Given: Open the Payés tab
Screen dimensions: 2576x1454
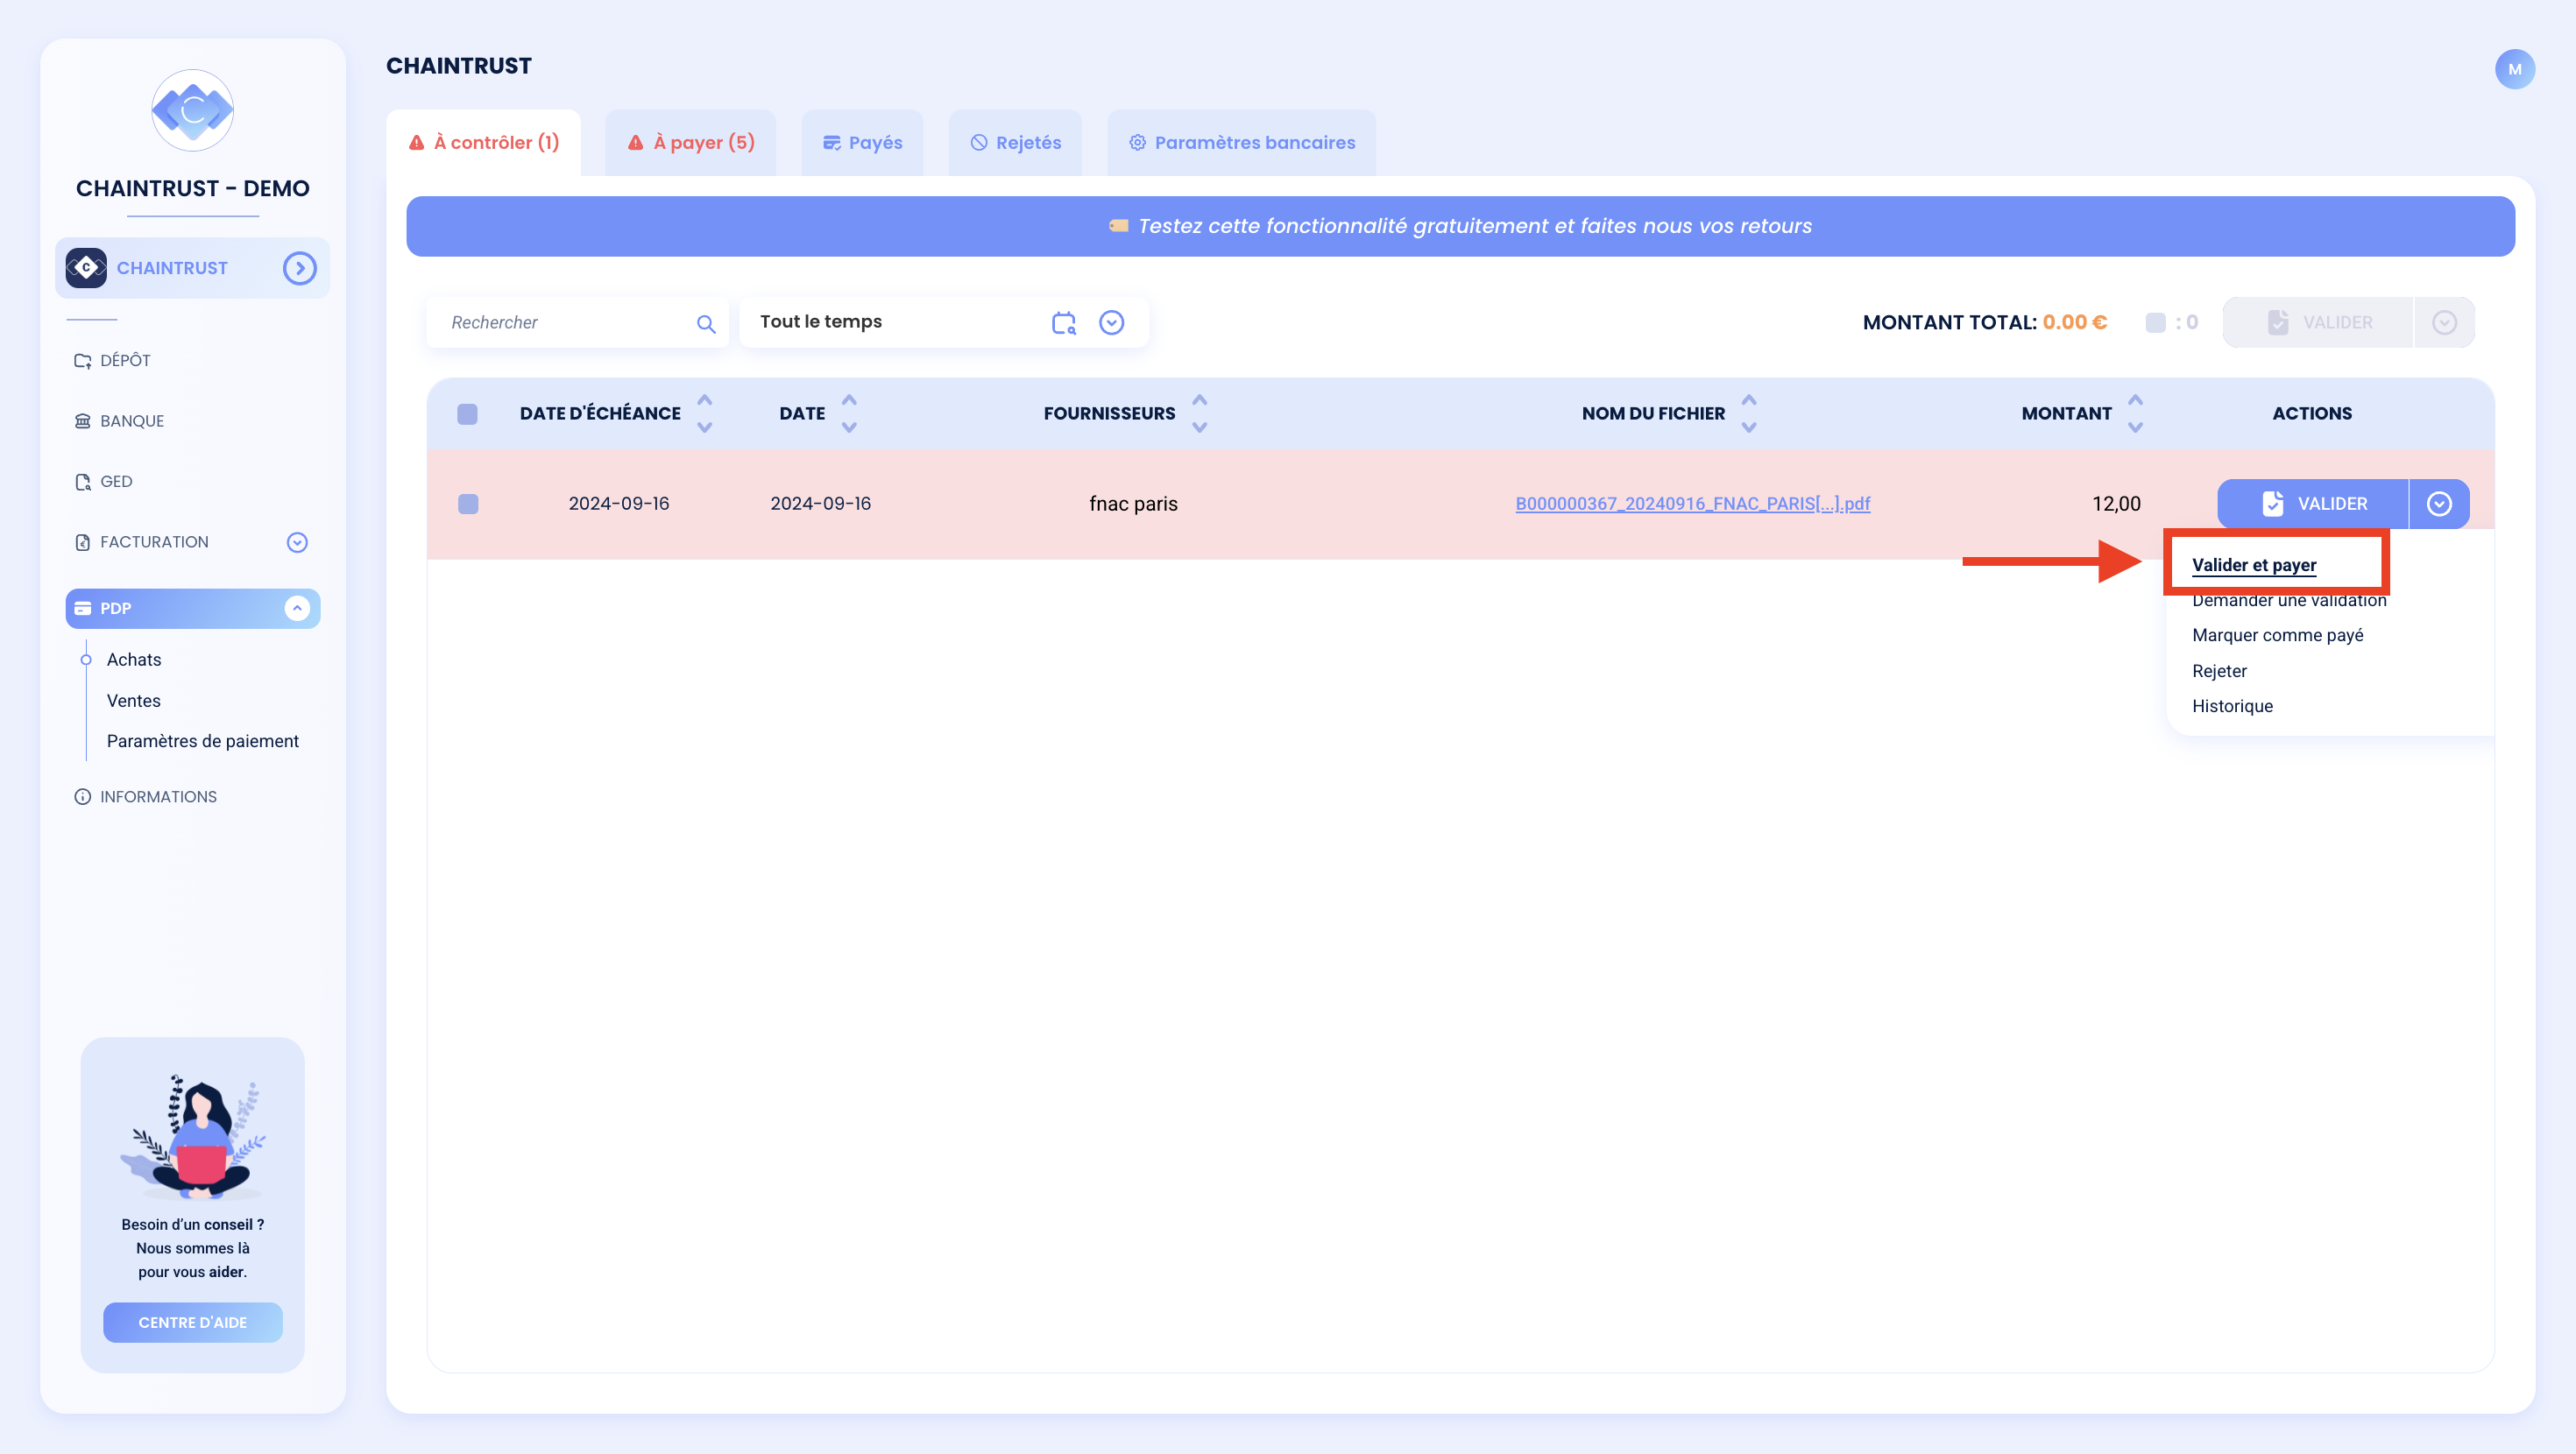Looking at the screenshot, I should click(x=862, y=143).
